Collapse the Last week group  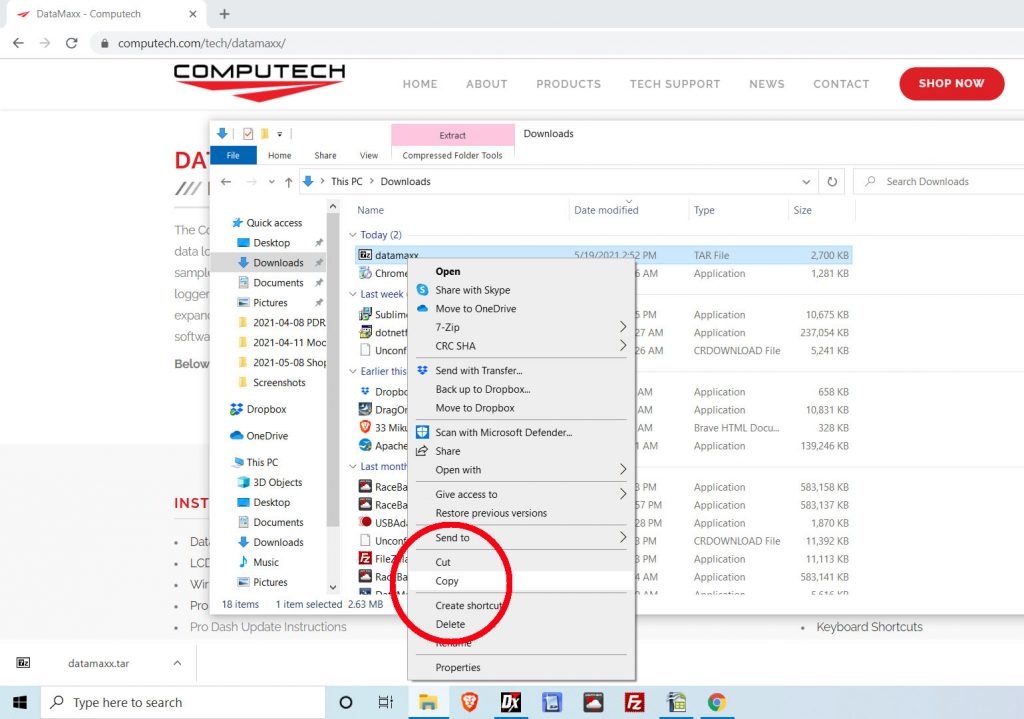coord(353,295)
